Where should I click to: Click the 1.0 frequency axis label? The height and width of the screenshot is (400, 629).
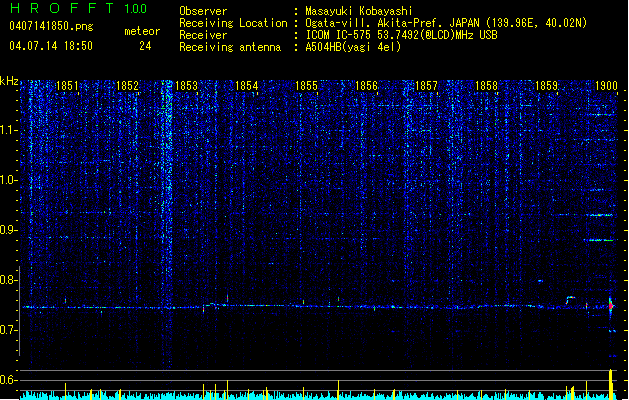pyautogui.click(x=9, y=180)
